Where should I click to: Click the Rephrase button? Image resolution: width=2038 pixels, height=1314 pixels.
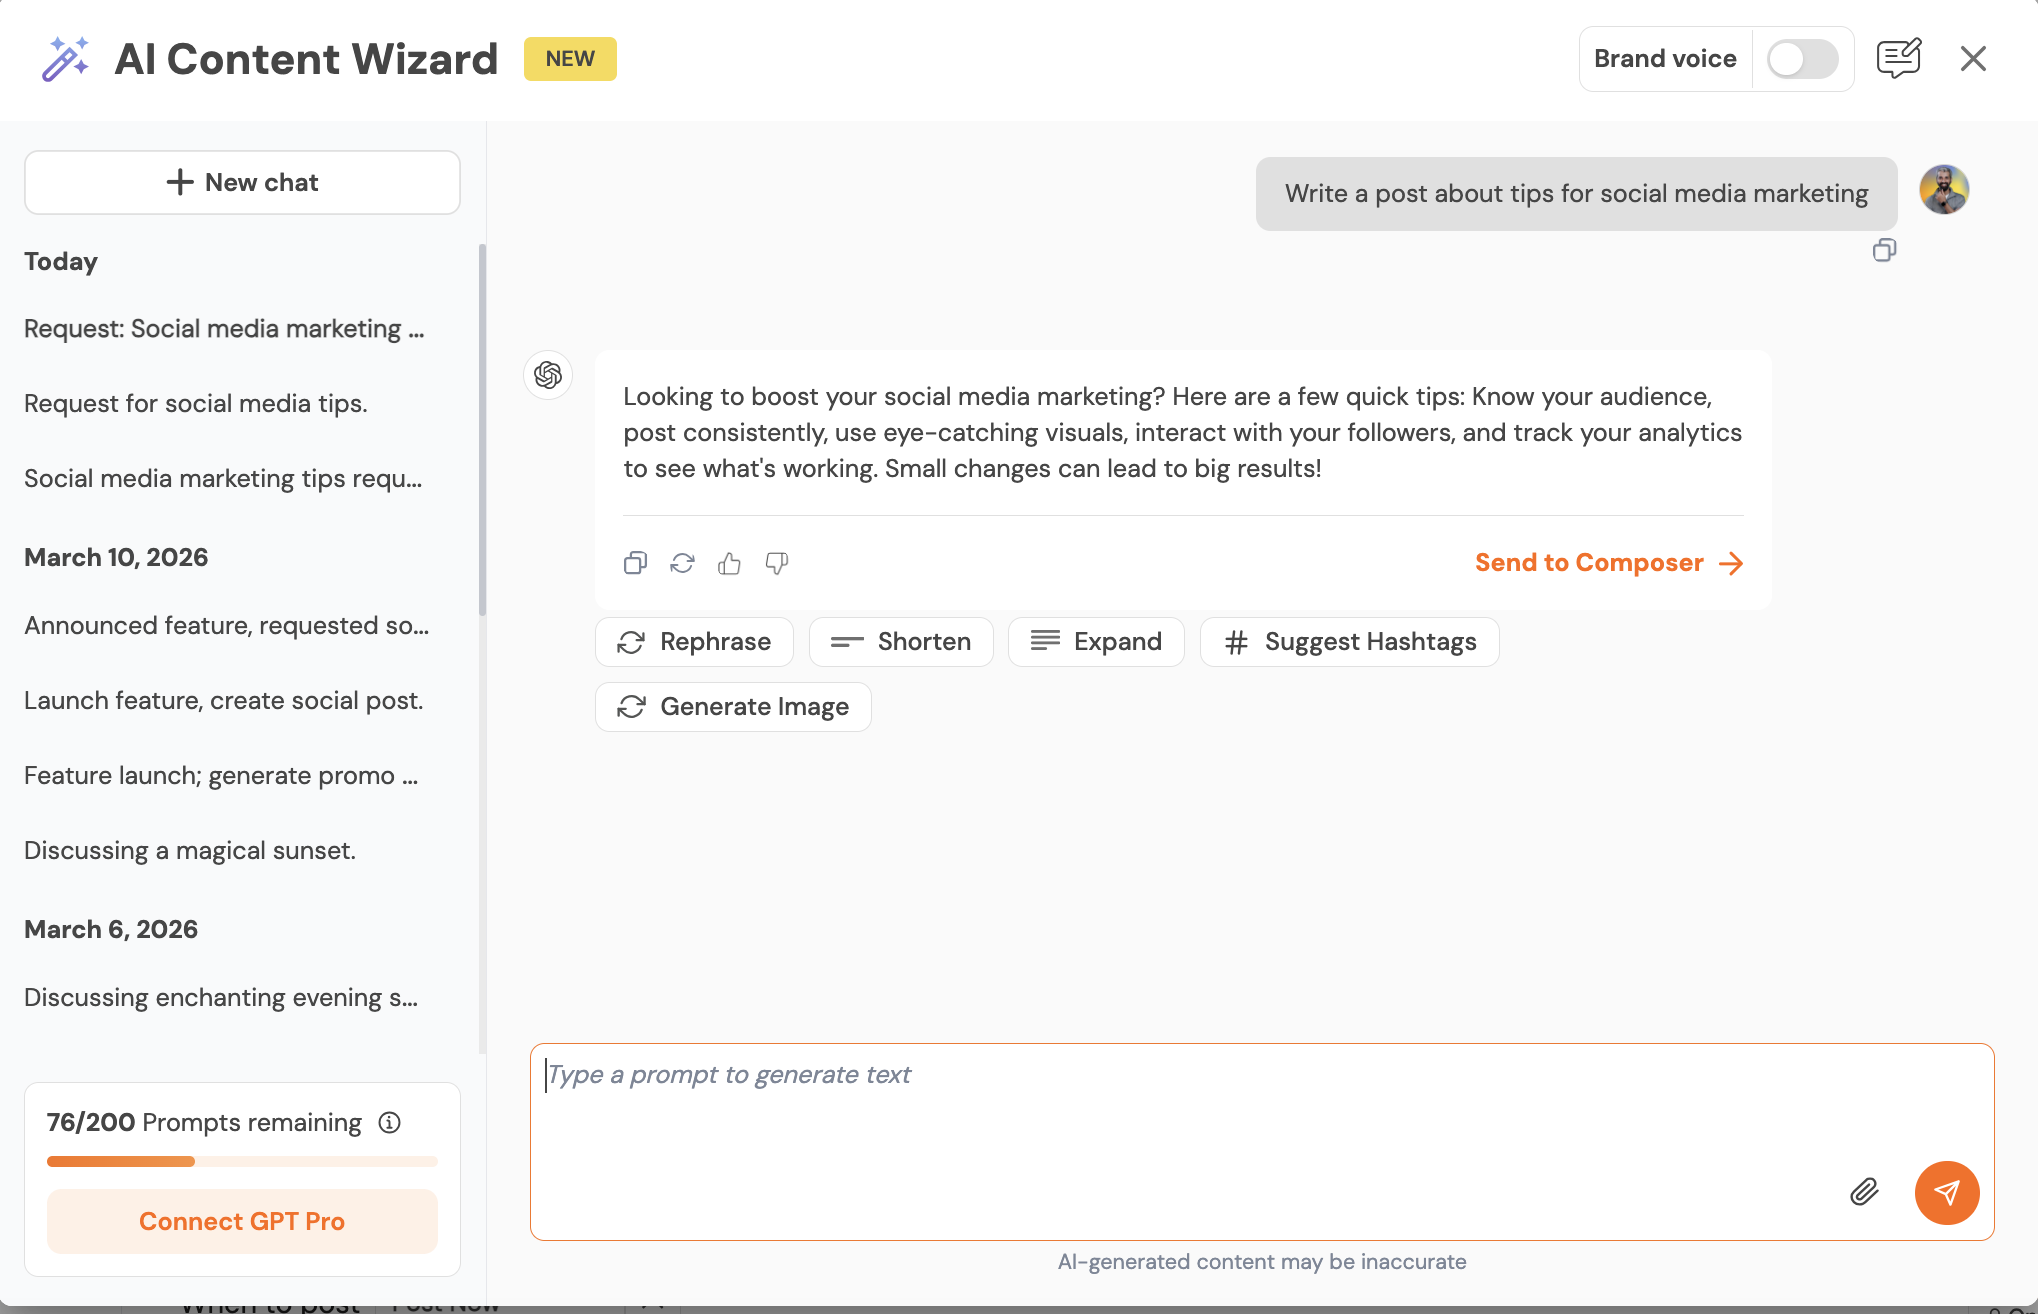tap(694, 642)
